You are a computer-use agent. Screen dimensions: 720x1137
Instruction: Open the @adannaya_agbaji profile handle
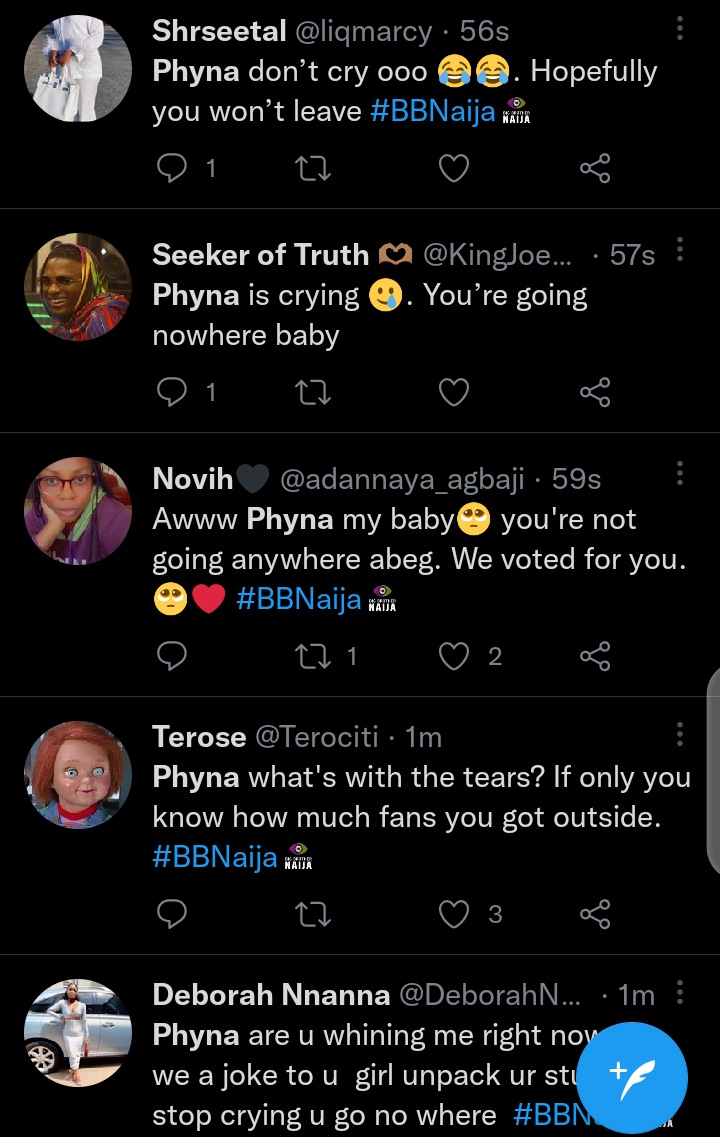point(402,480)
